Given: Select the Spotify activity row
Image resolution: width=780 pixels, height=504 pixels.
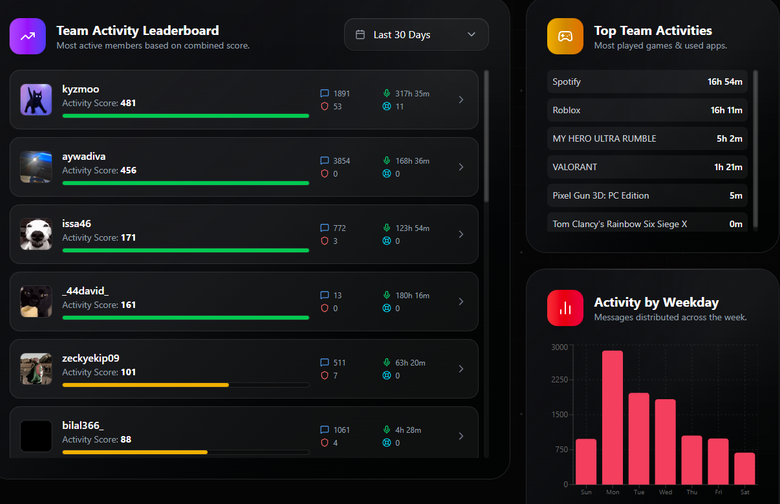Looking at the screenshot, I should 648,82.
